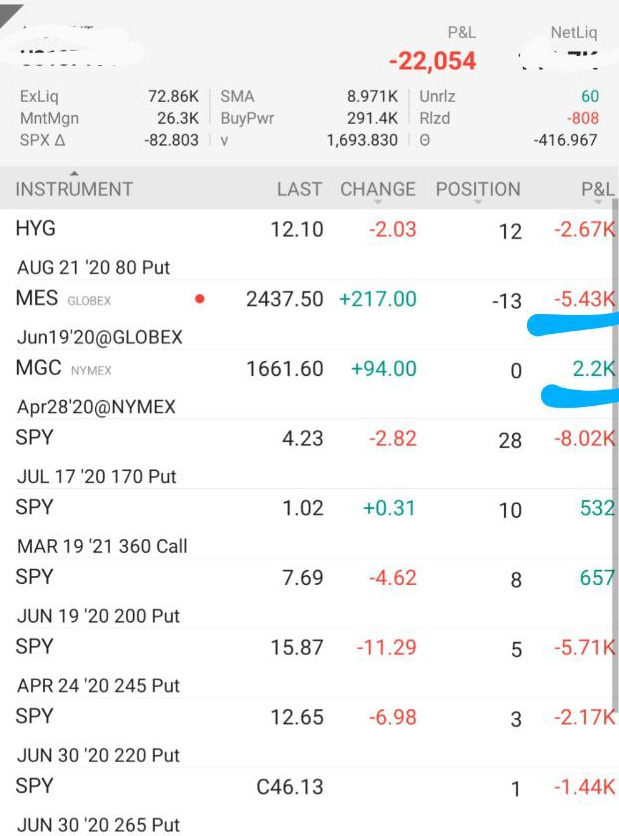619x836 pixels.
Task: Click MES last price 2437.50
Action: point(285,299)
